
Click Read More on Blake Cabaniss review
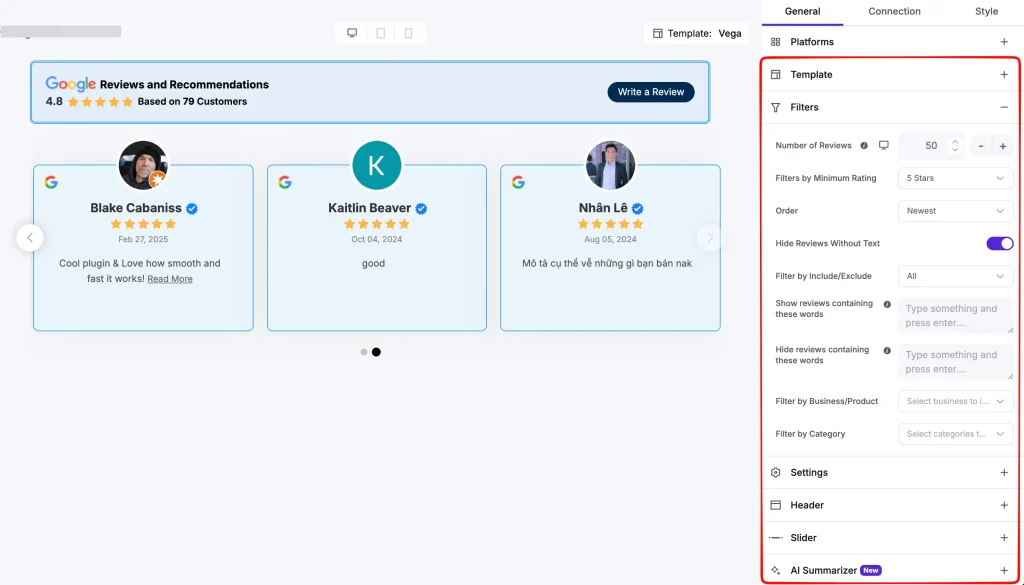click(170, 279)
